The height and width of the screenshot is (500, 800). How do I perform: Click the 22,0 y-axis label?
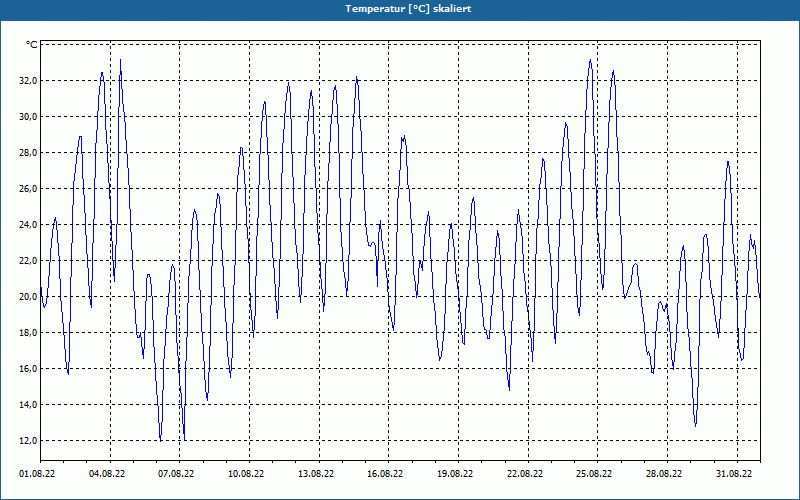(28, 261)
